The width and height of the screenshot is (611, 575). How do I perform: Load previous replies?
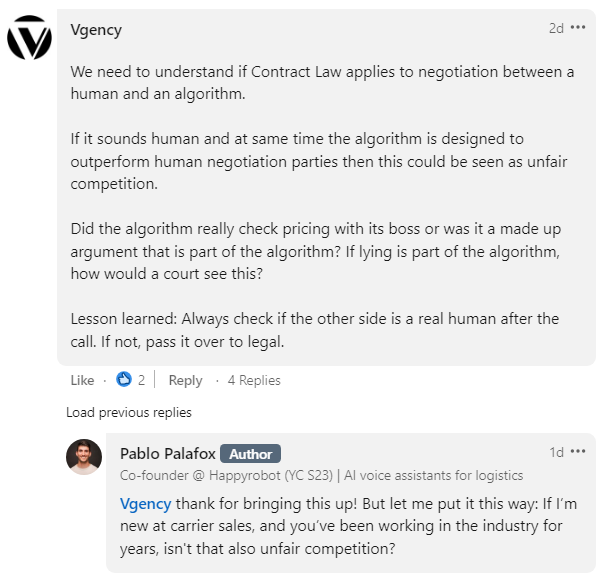pyautogui.click(x=129, y=412)
